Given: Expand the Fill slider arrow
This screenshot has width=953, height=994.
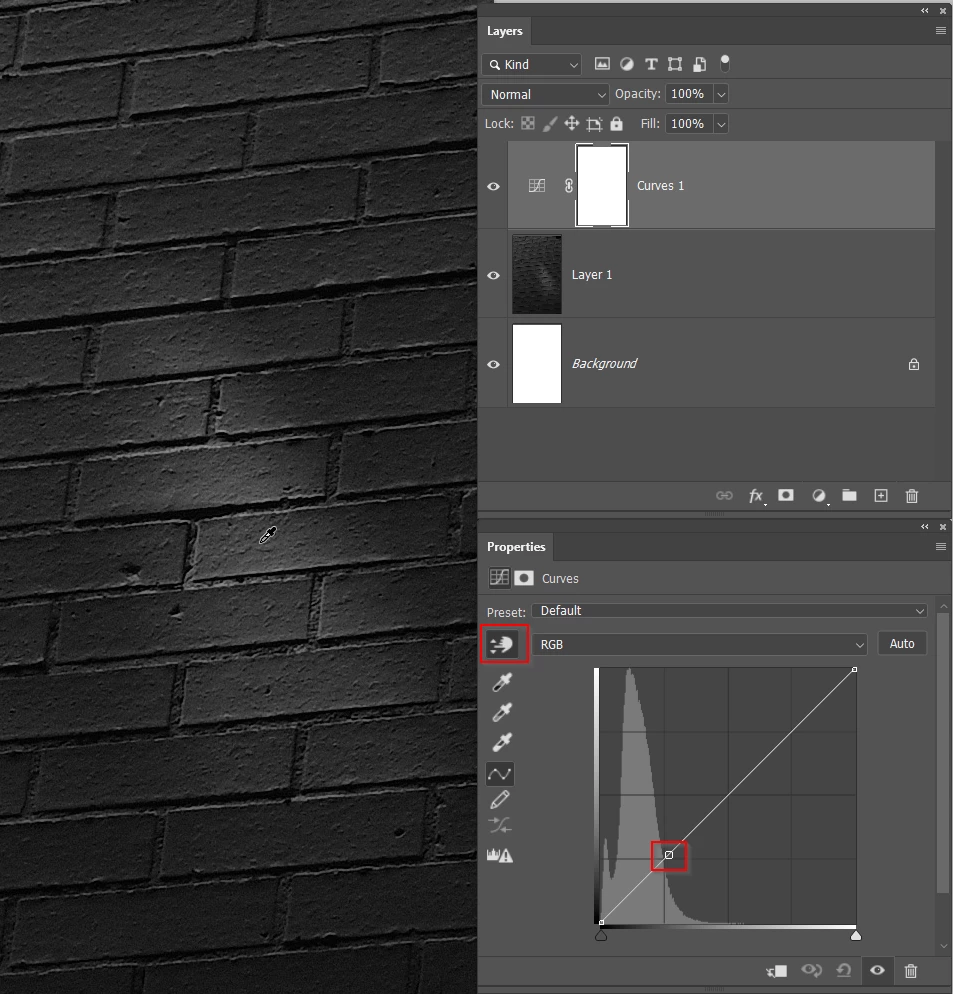Looking at the screenshot, I should 721,124.
